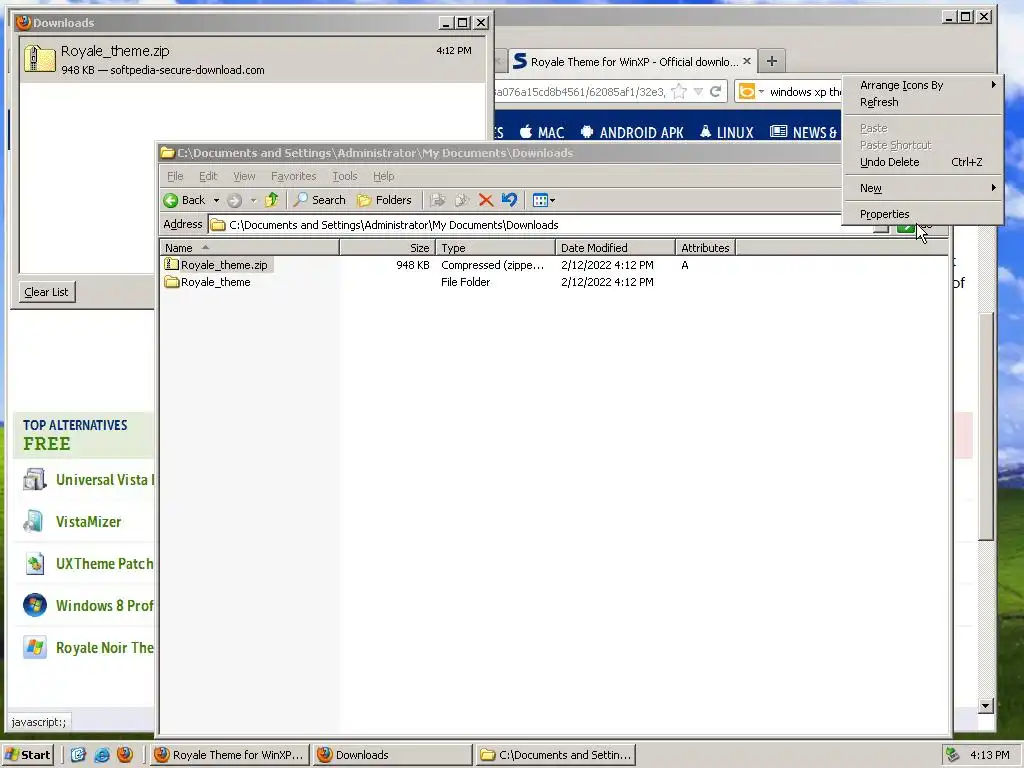
Task: Open the UXTheme Patch link
Action: 104,564
